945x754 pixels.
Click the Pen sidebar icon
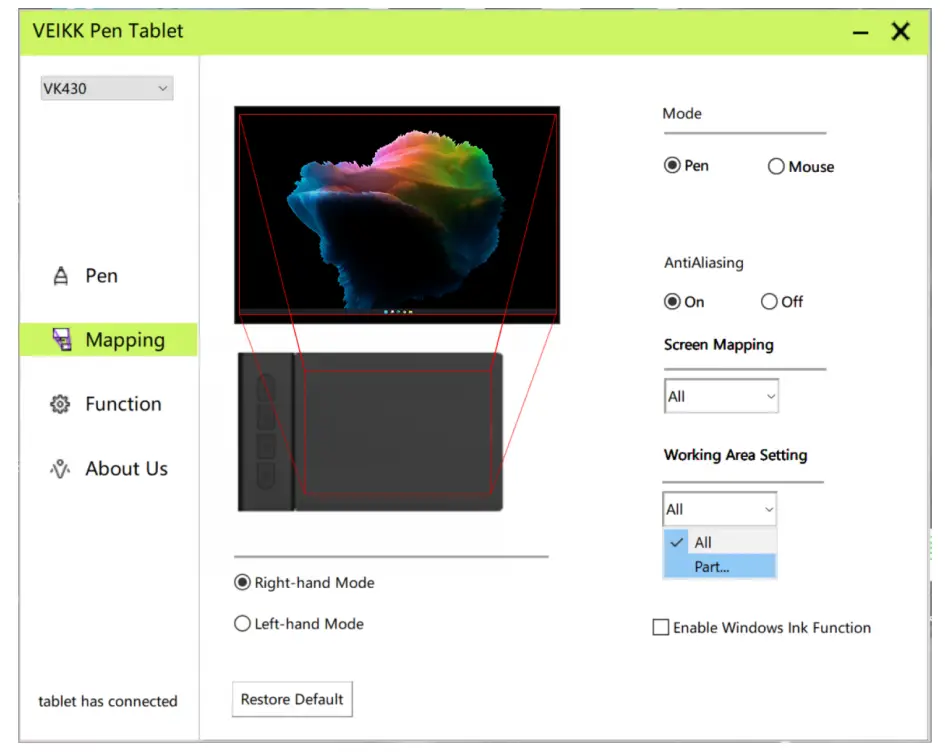pos(60,276)
